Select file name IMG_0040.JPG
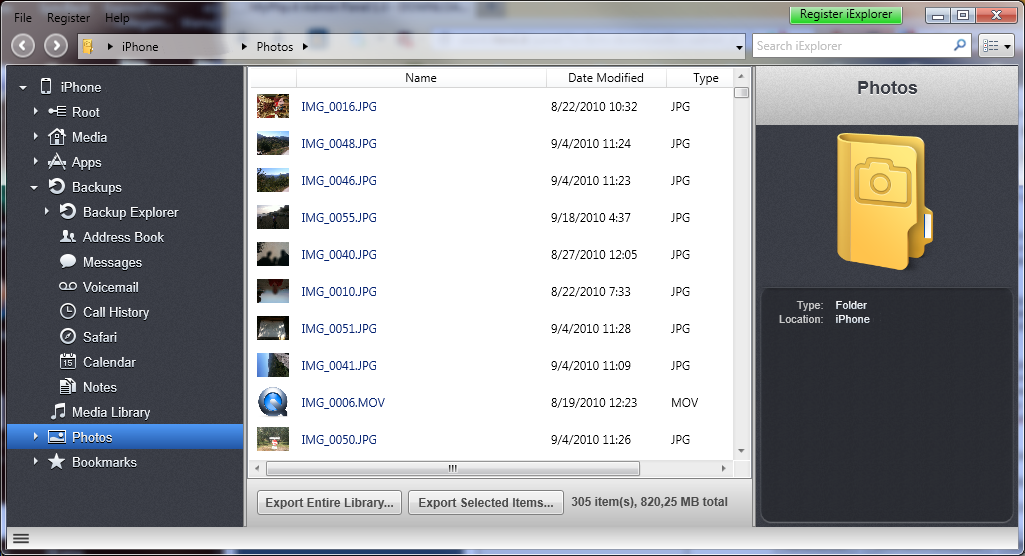This screenshot has width=1025, height=556. point(339,254)
